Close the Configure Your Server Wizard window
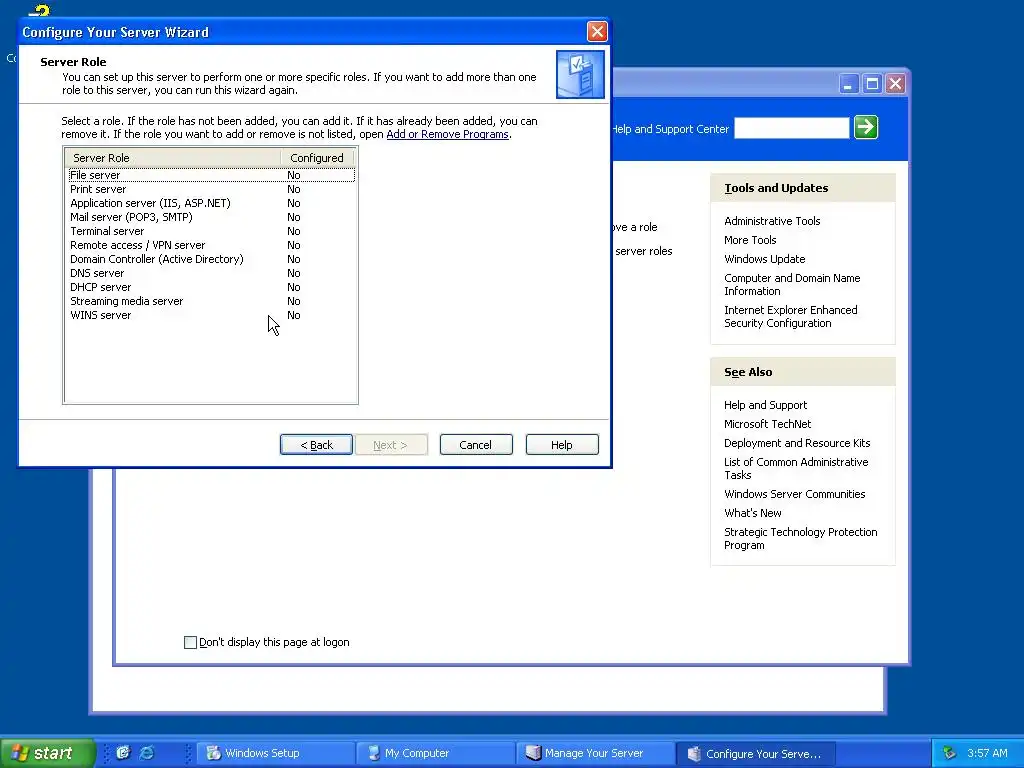The width and height of the screenshot is (1024, 768). tap(597, 31)
